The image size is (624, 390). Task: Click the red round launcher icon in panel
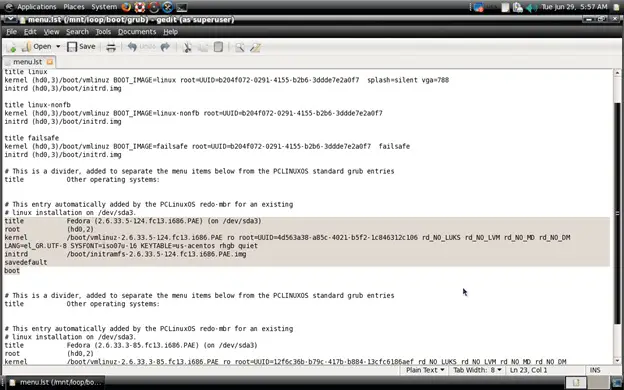point(154,7)
